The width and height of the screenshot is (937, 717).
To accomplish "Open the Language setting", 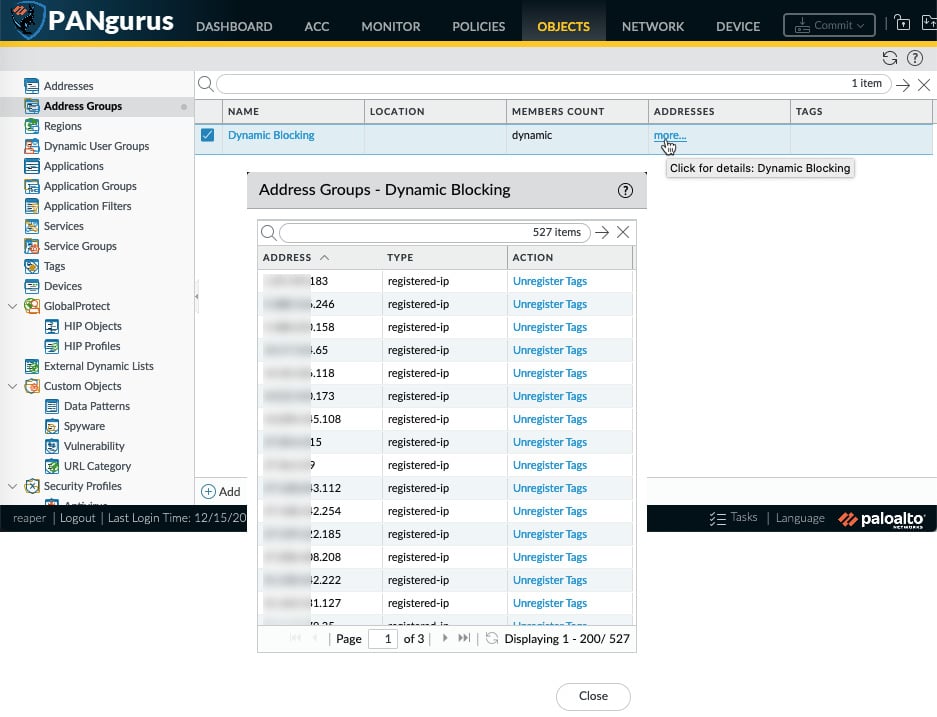I will click(800, 518).
